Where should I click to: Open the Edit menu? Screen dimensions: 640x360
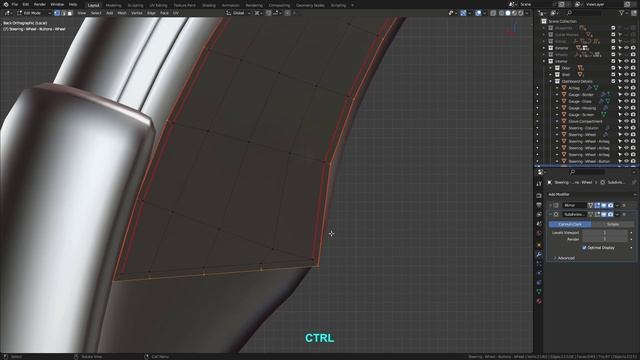26,4
